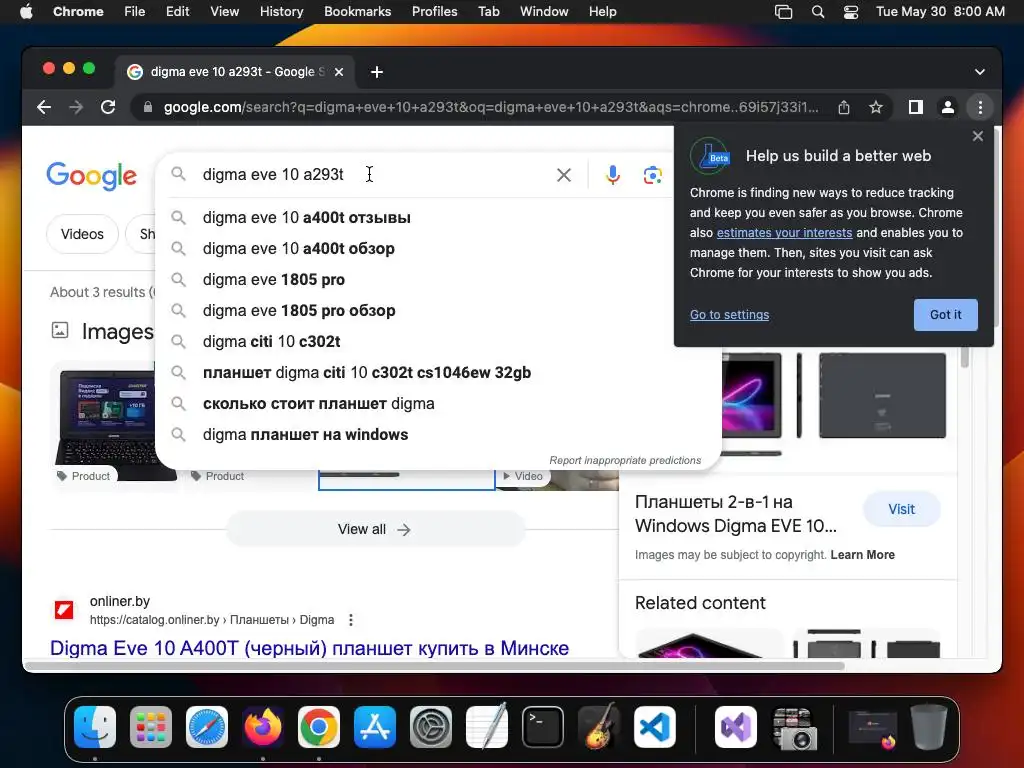The width and height of the screenshot is (1024, 768).
Task: Open options menu for onliner.by result
Action: click(x=351, y=620)
